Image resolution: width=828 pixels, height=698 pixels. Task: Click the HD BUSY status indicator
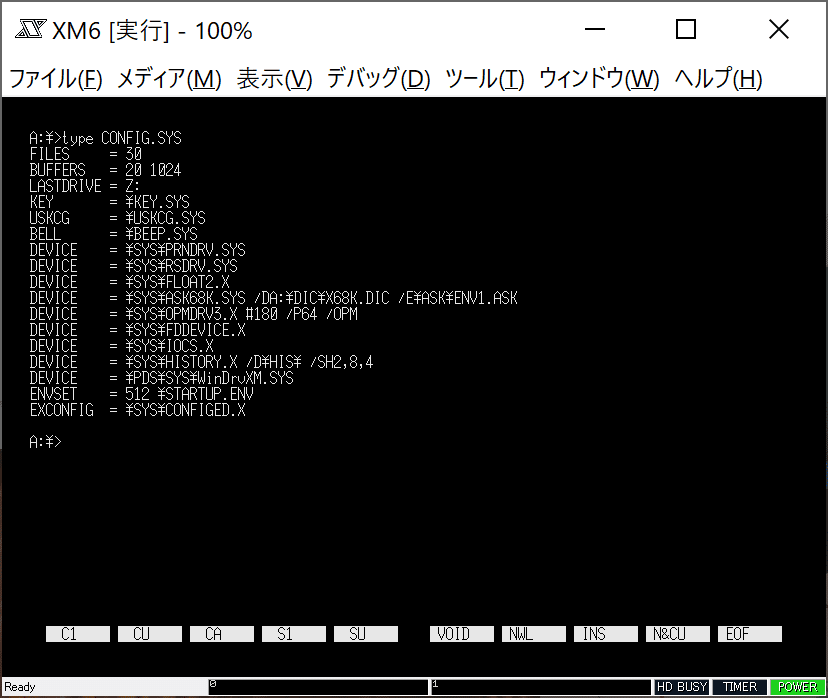682,687
